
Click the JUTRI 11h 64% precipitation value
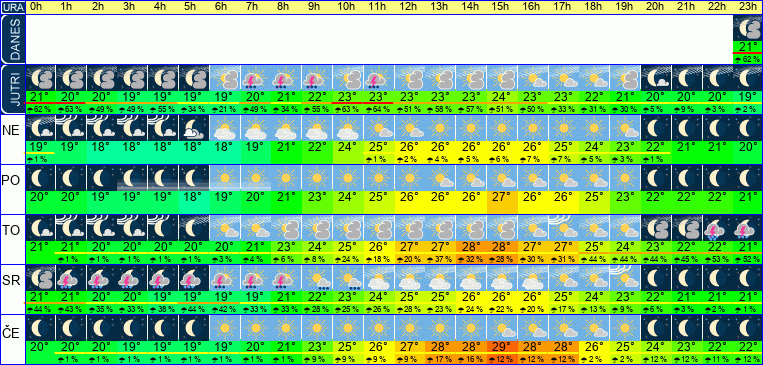tap(379, 110)
